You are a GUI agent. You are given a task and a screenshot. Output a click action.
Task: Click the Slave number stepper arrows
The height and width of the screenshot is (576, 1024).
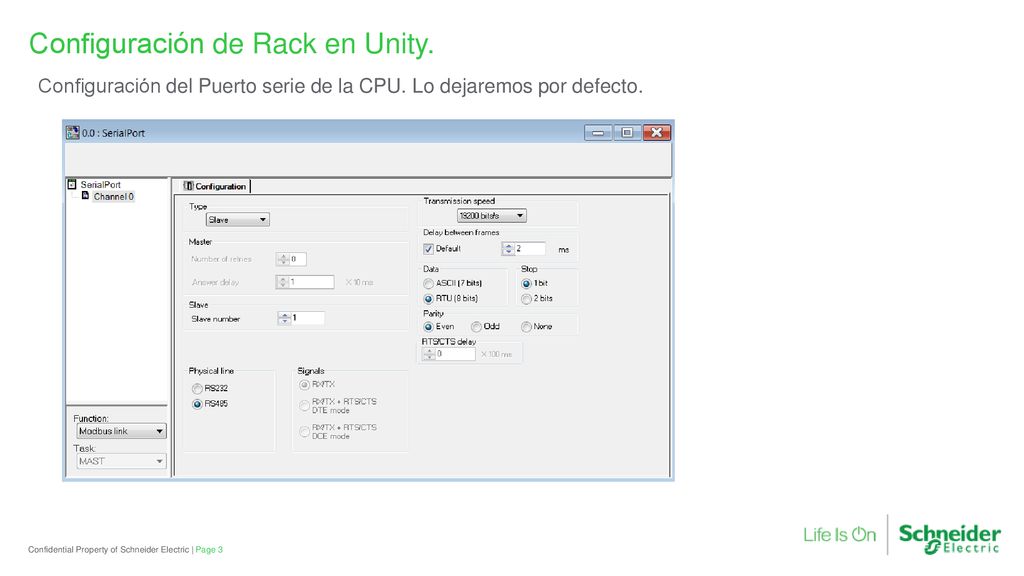(x=284, y=318)
